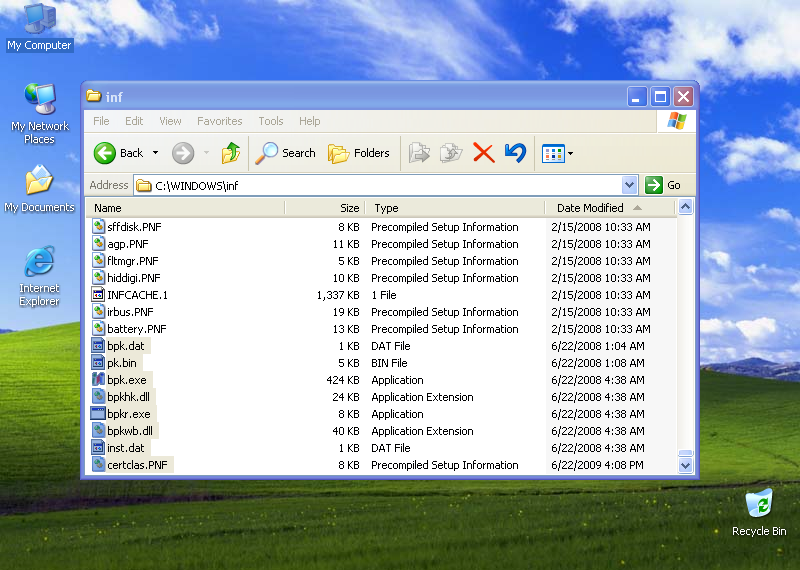Image resolution: width=800 pixels, height=570 pixels.
Task: Sort by the Date Modified column header
Action: pyautogui.click(x=611, y=208)
